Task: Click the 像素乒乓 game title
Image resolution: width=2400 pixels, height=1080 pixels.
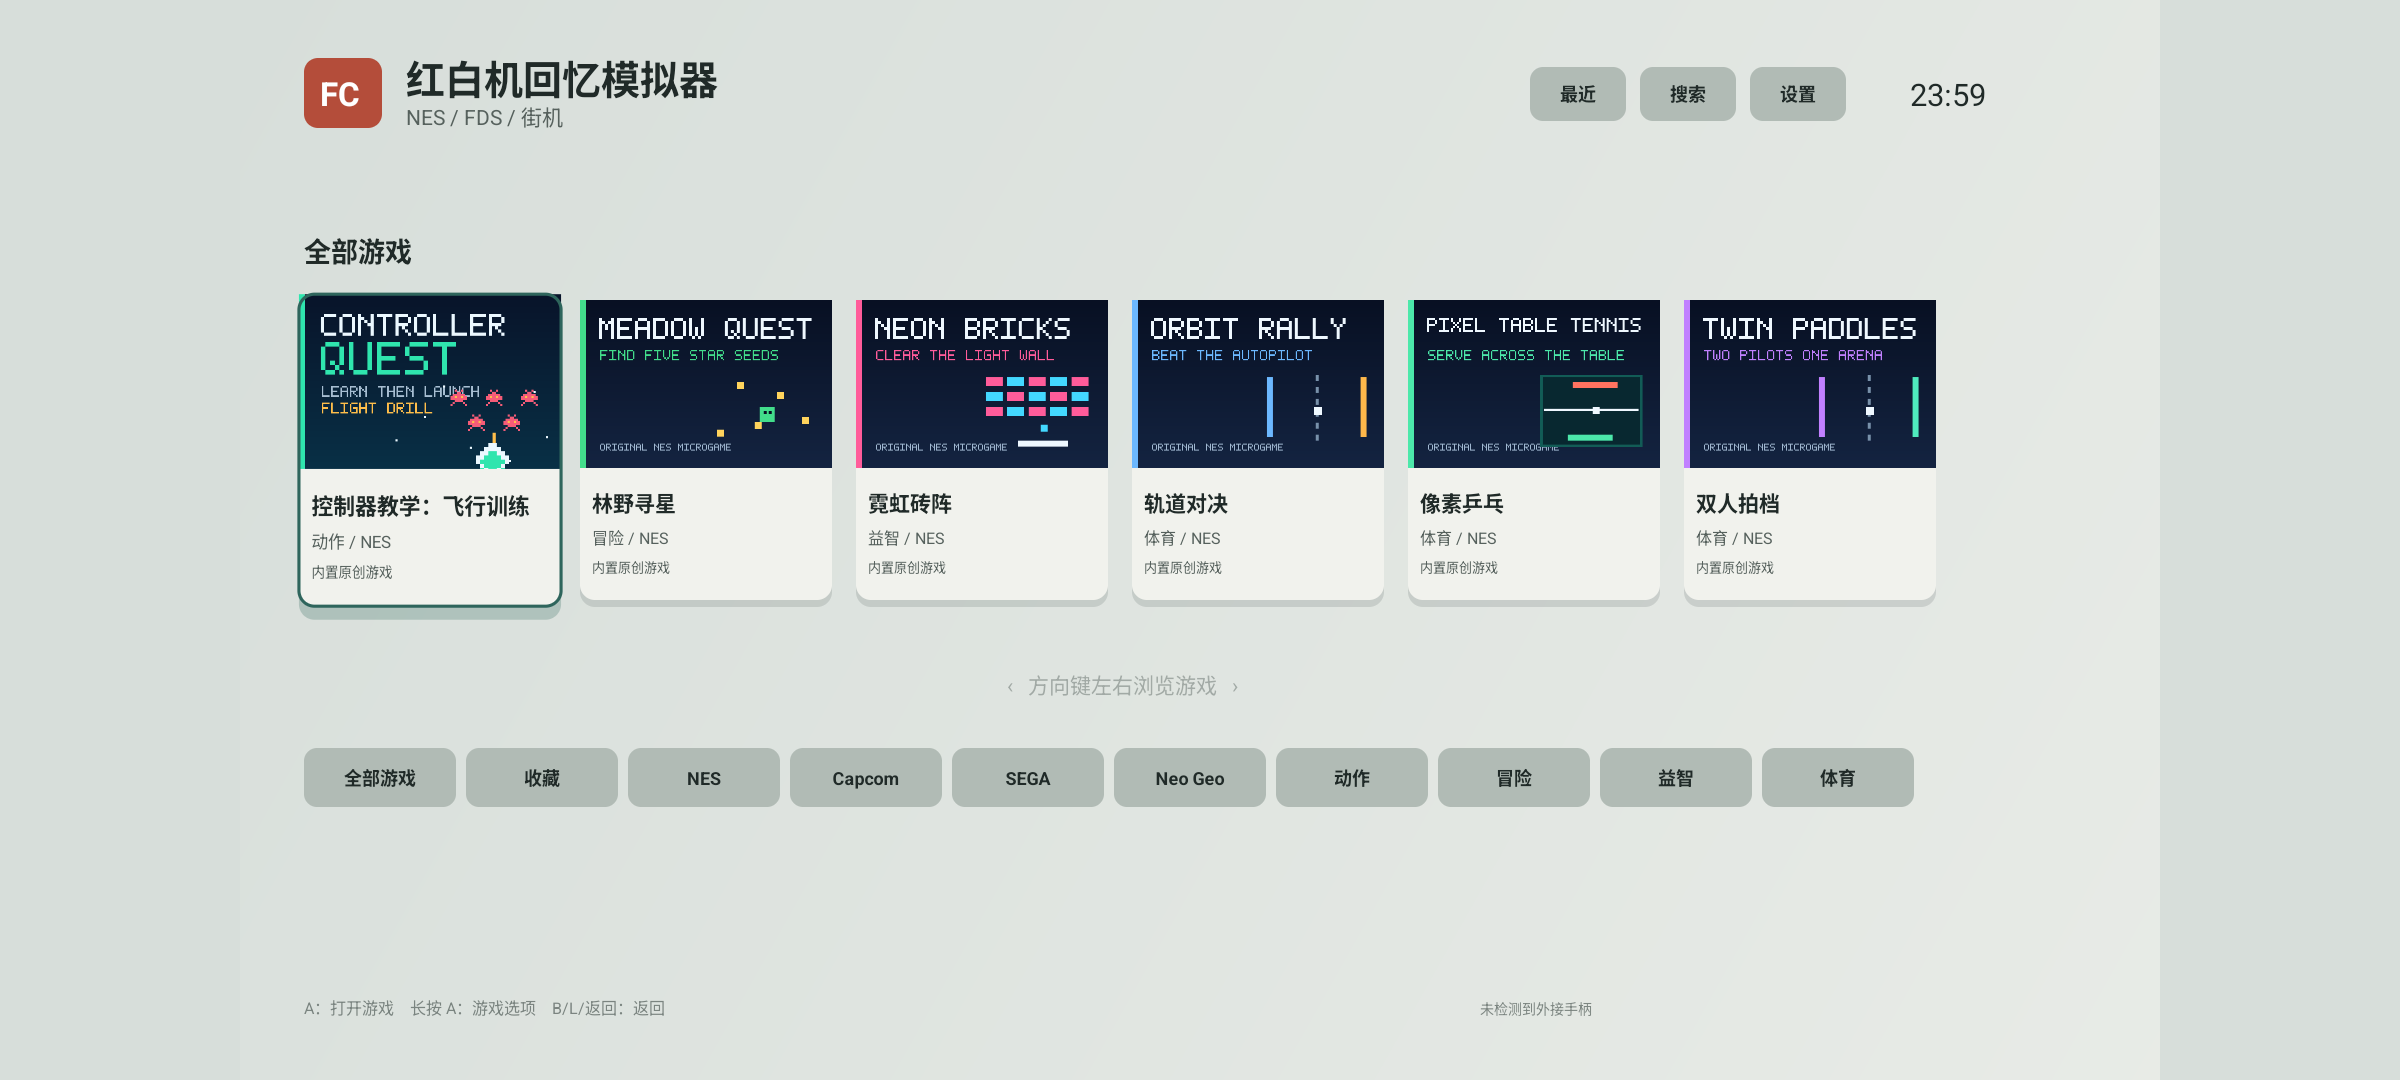Action: (x=1462, y=504)
